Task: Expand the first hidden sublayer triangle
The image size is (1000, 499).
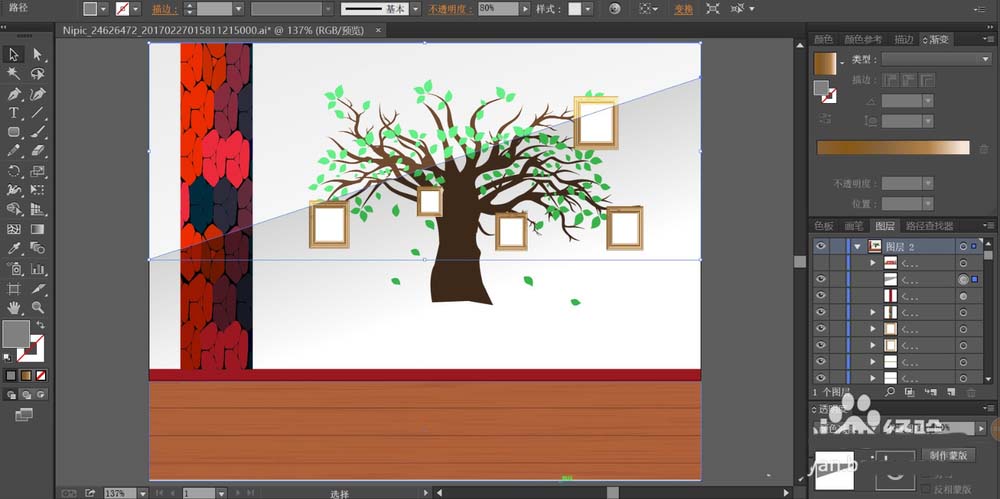Action: 873,262
